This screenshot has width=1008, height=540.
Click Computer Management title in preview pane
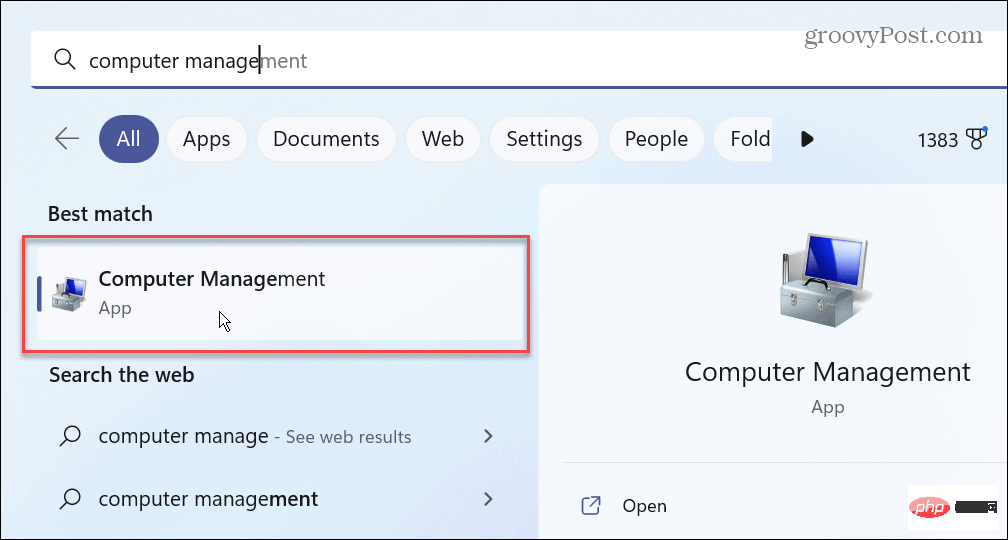click(x=827, y=372)
